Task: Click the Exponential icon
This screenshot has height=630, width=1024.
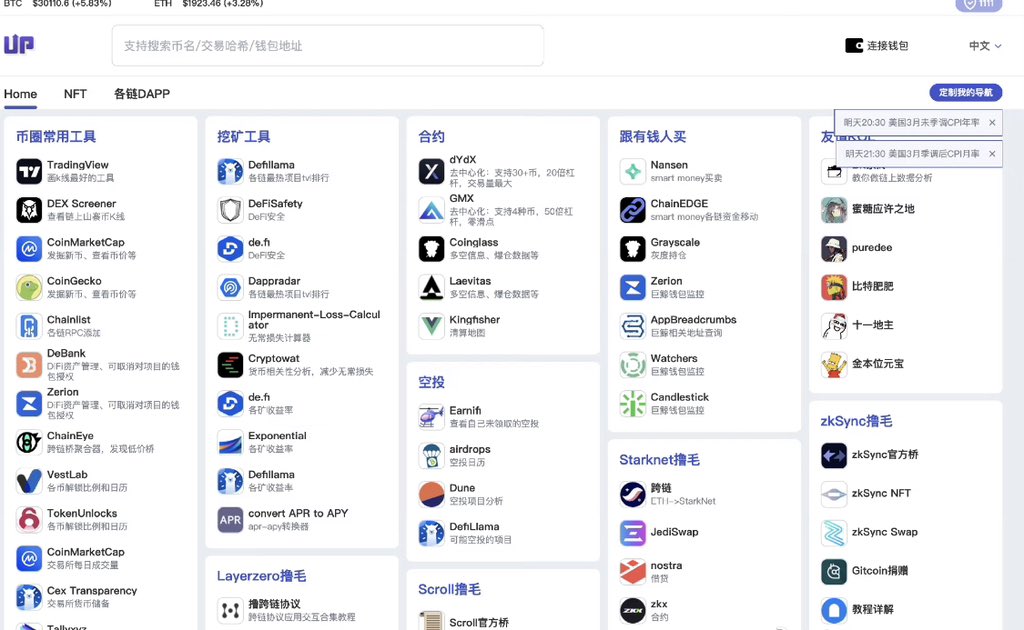Action: (230, 443)
